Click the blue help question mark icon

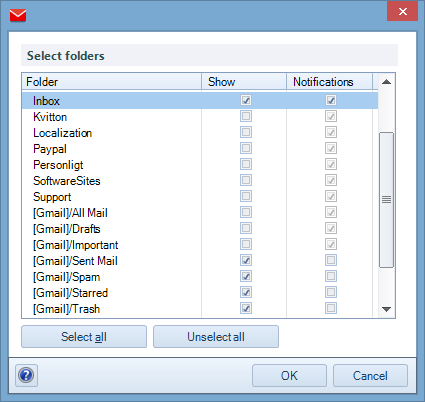(x=26, y=375)
